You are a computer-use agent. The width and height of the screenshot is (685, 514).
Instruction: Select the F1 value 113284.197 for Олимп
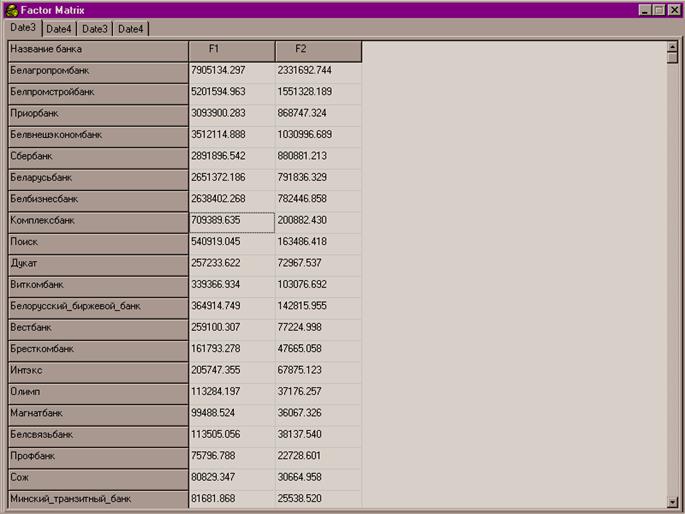point(231,391)
